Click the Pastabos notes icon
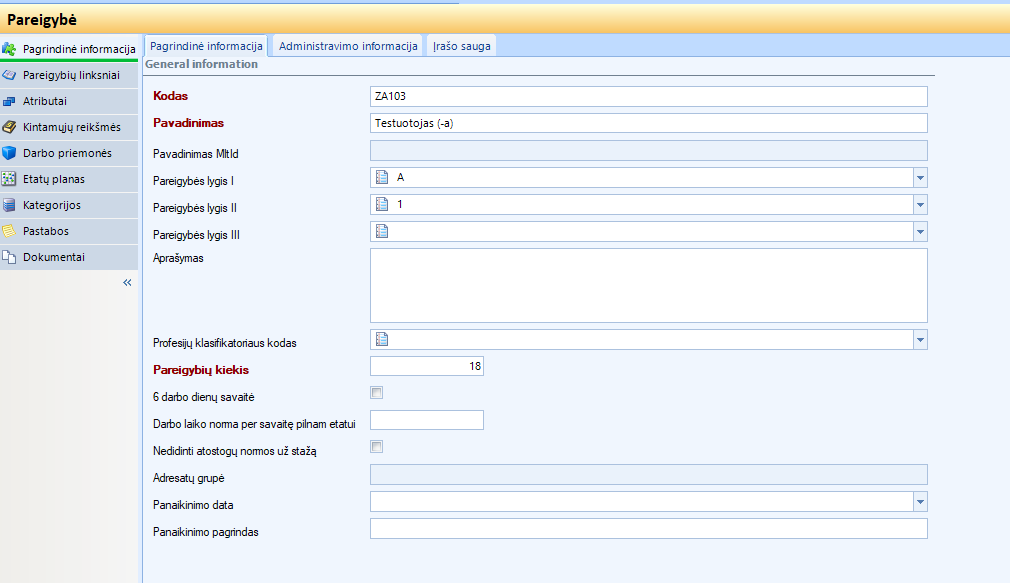Screen dimensions: 1010x583 [x=10, y=231]
